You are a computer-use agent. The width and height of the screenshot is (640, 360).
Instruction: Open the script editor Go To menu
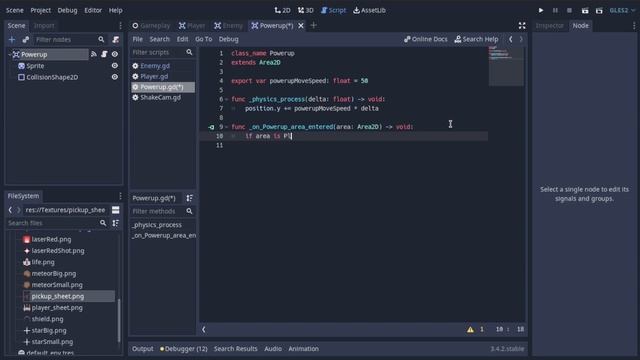click(204, 39)
